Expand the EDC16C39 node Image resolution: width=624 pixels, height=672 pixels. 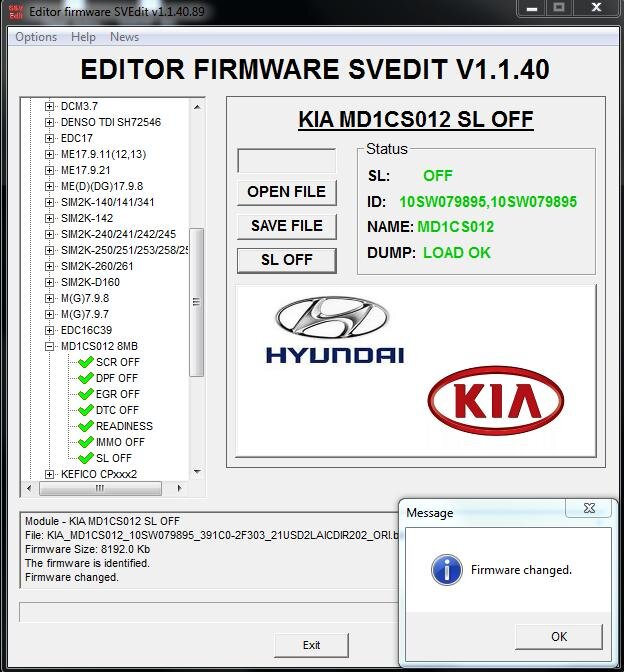tap(49, 330)
